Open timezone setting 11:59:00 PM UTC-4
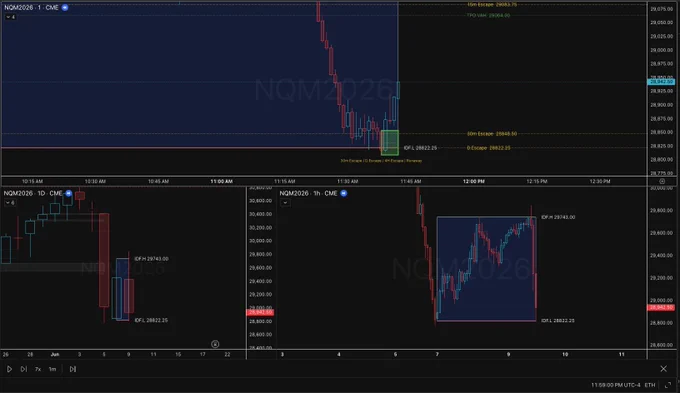 (615, 385)
